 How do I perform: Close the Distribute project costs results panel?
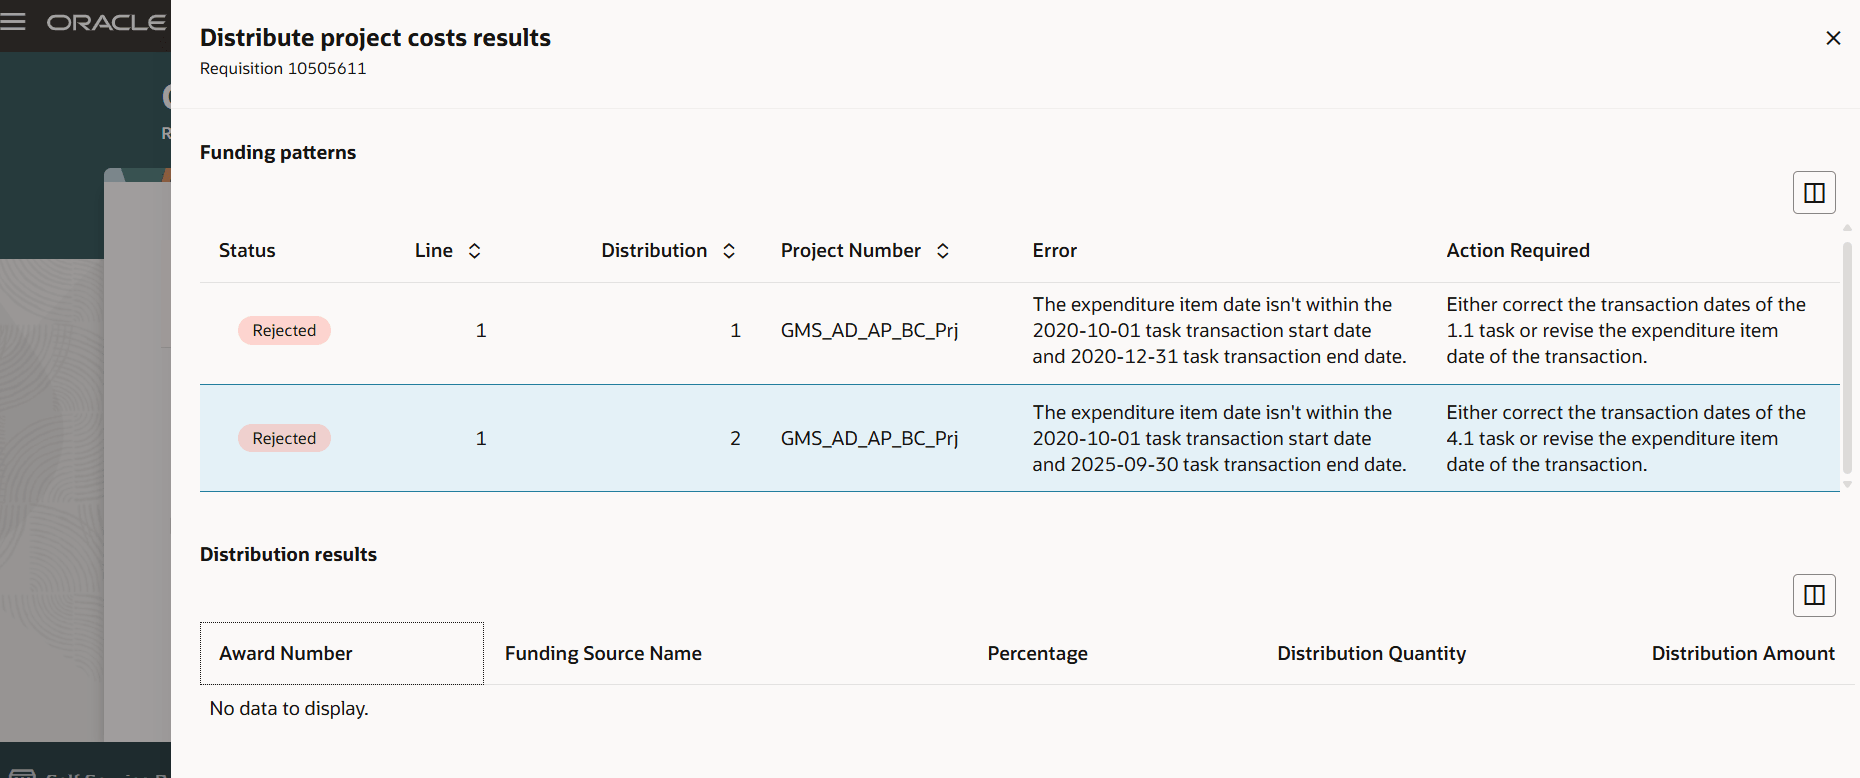(1833, 38)
